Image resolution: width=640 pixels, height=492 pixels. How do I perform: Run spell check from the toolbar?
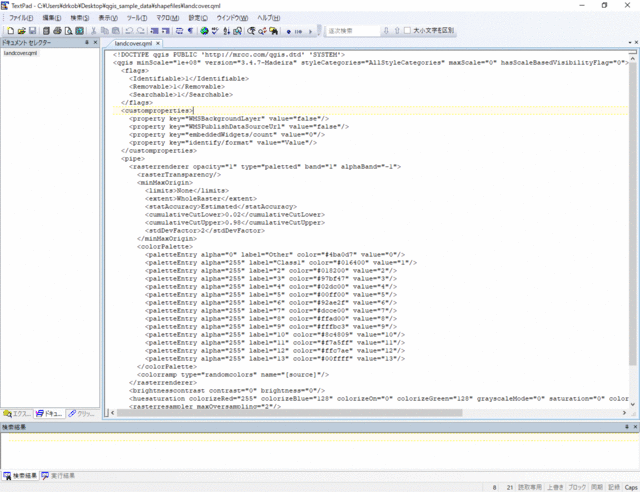tap(215, 31)
